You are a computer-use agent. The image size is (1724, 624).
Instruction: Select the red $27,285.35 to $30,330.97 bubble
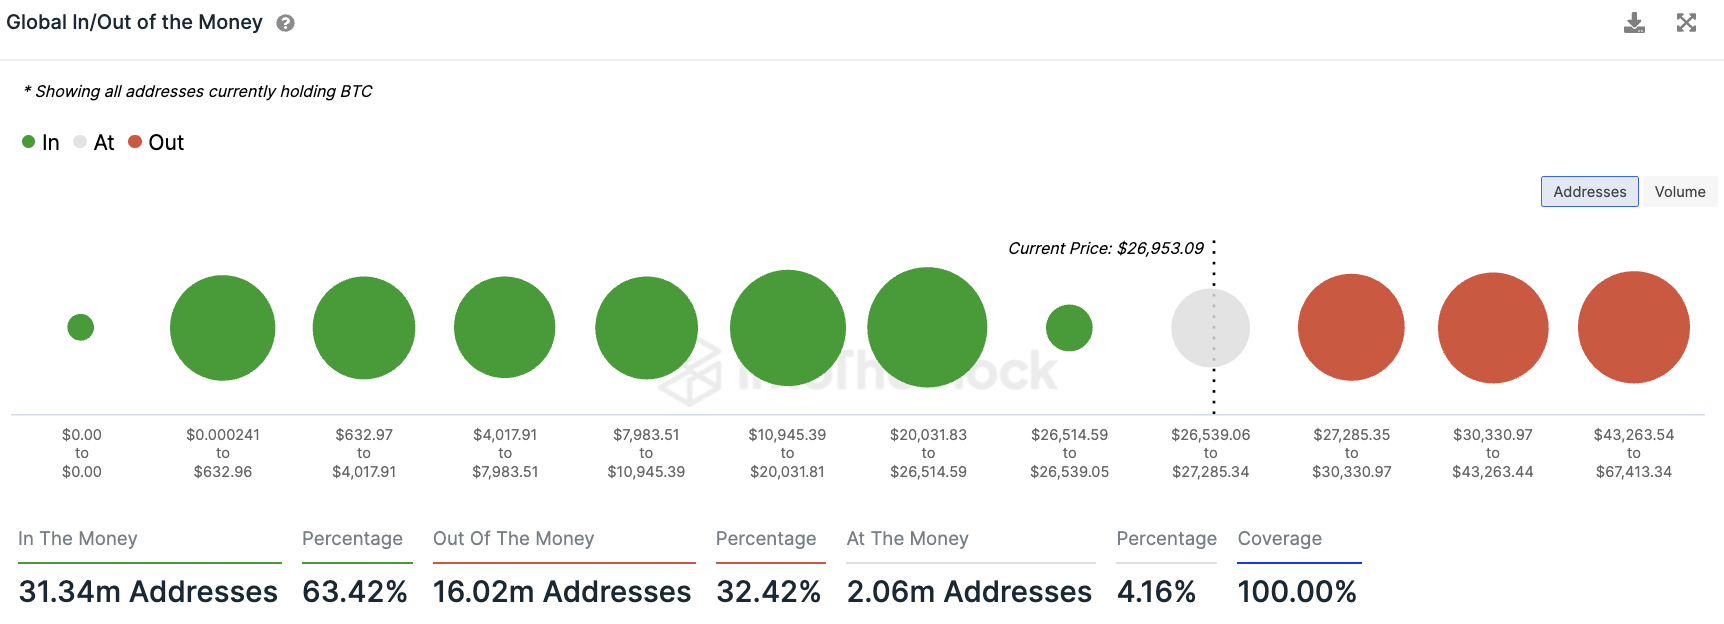(1351, 328)
